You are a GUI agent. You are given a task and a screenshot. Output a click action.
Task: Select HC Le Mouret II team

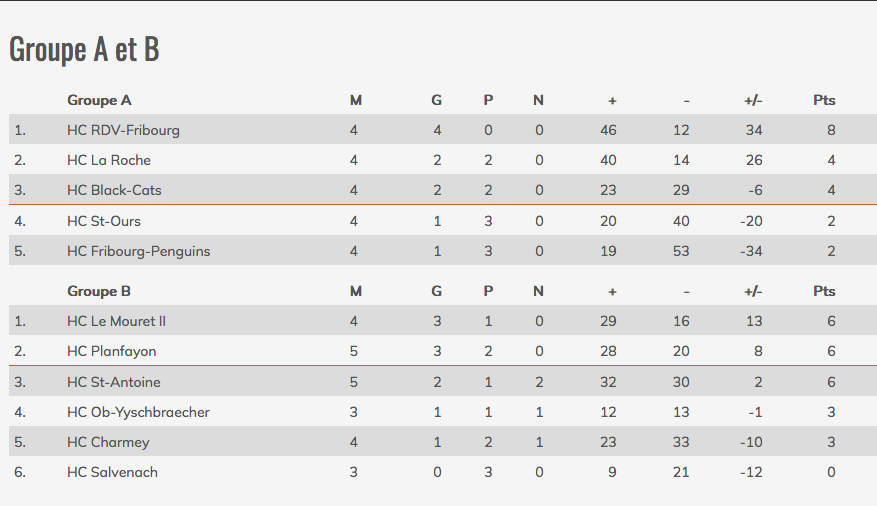[116, 321]
